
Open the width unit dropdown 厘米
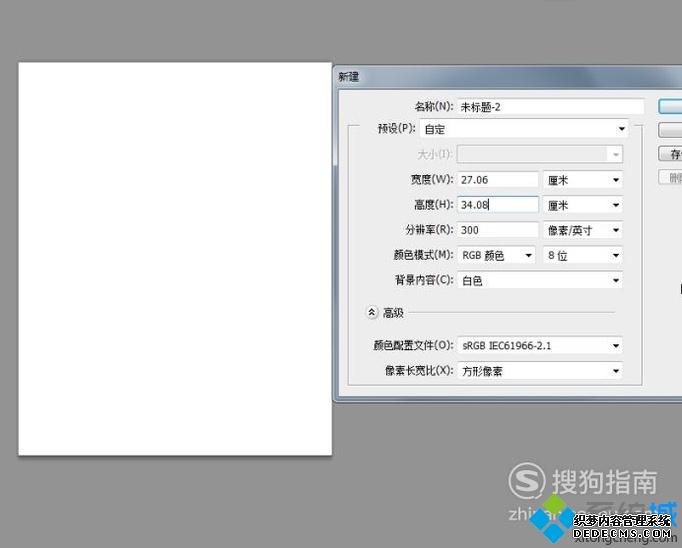pos(583,180)
